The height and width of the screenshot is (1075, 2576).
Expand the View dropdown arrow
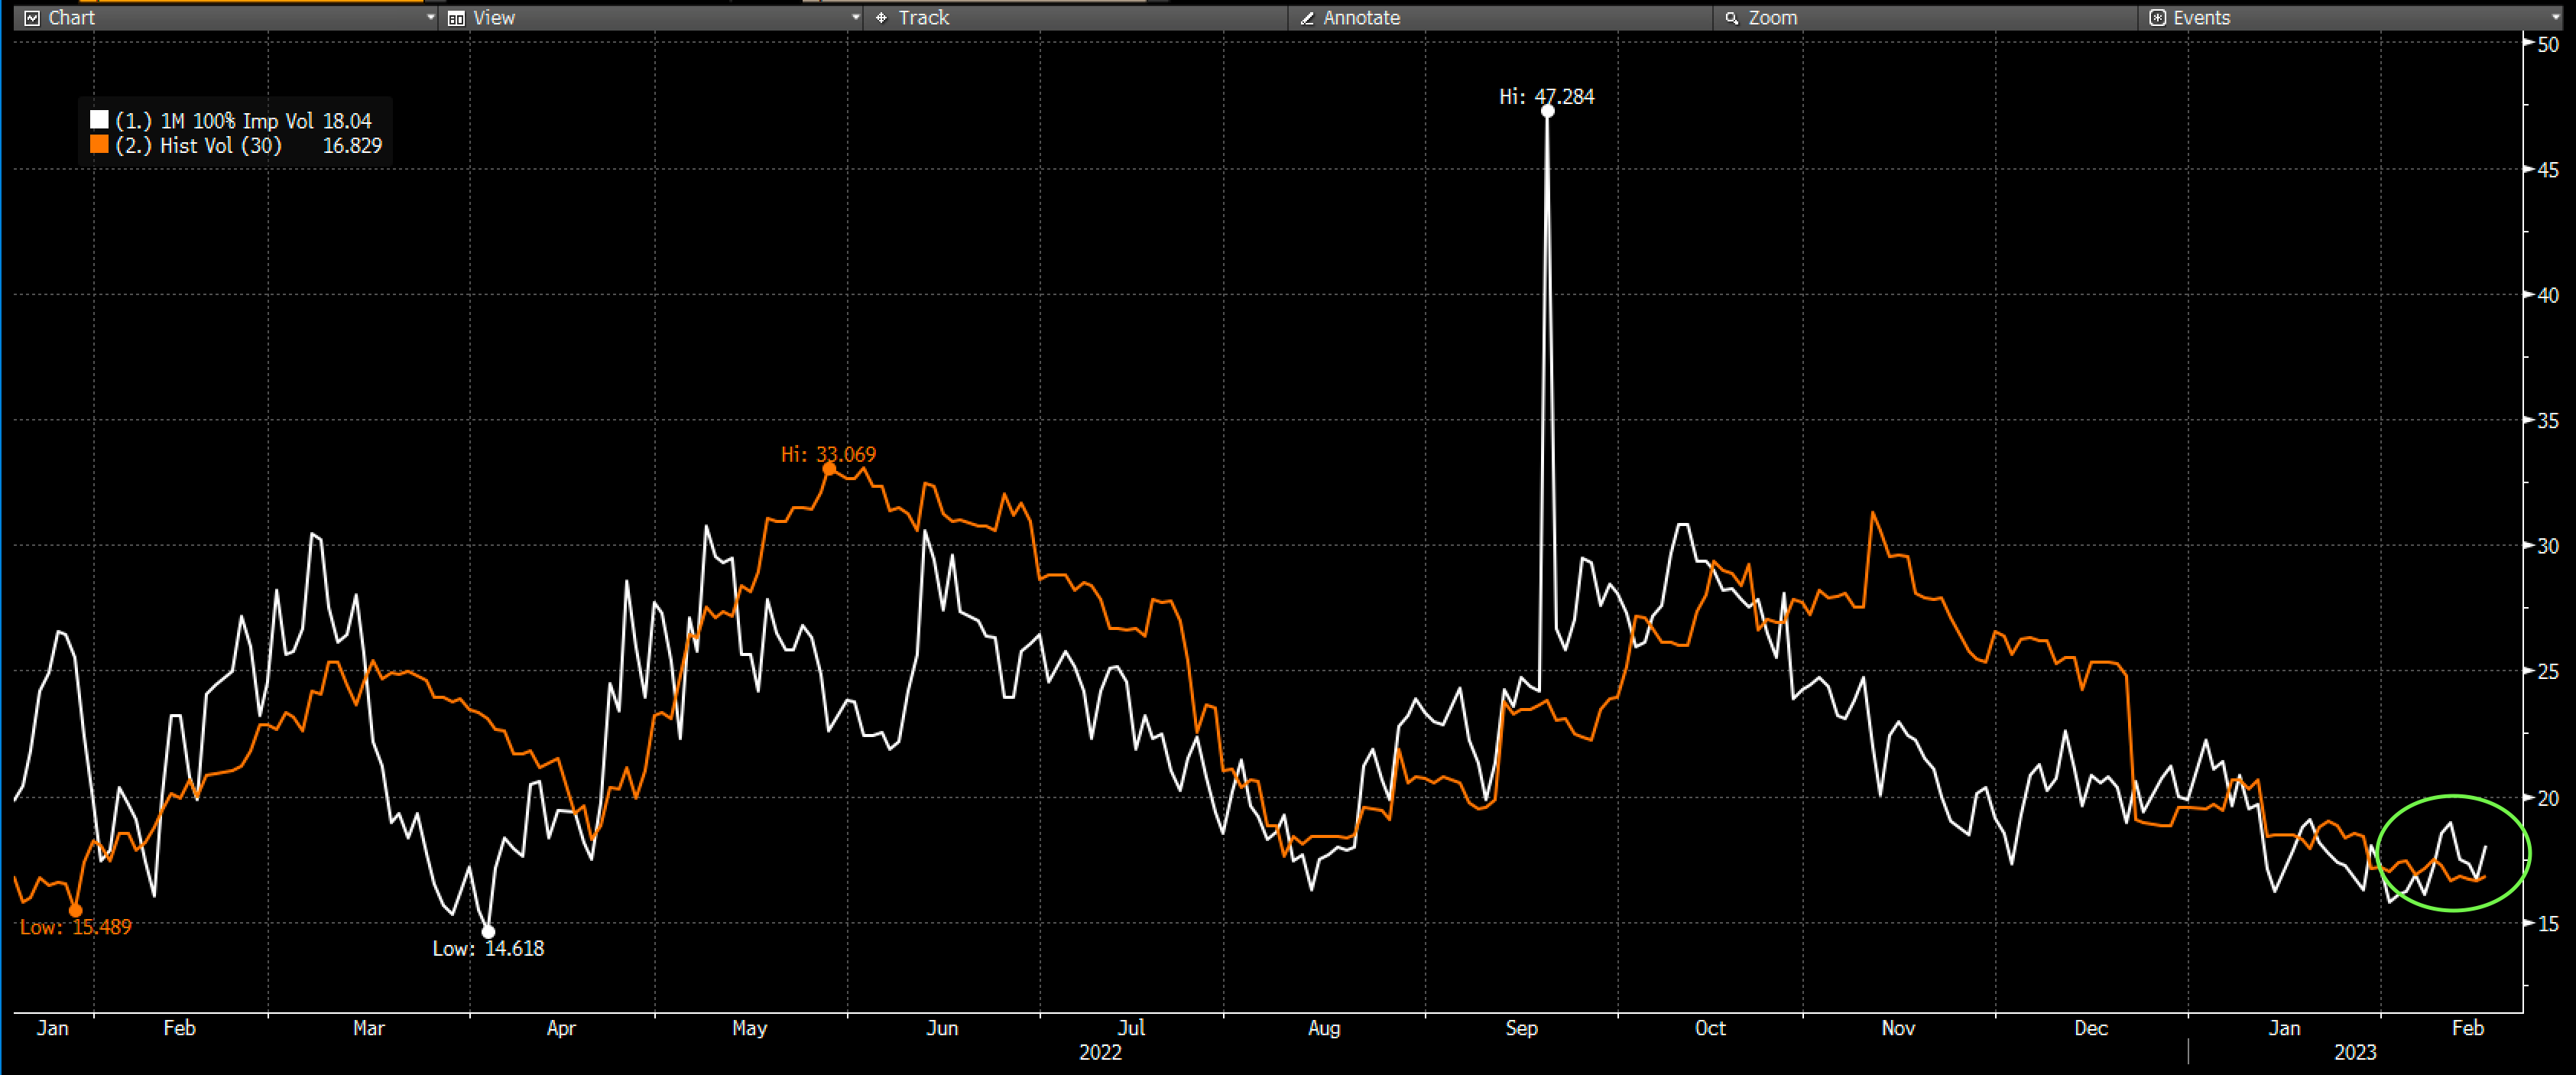(x=855, y=18)
